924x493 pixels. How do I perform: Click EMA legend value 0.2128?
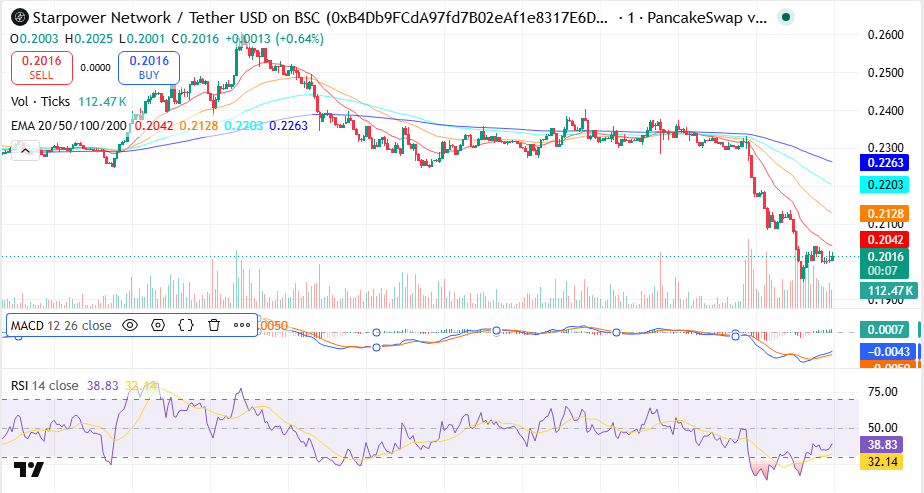[x=199, y=125]
